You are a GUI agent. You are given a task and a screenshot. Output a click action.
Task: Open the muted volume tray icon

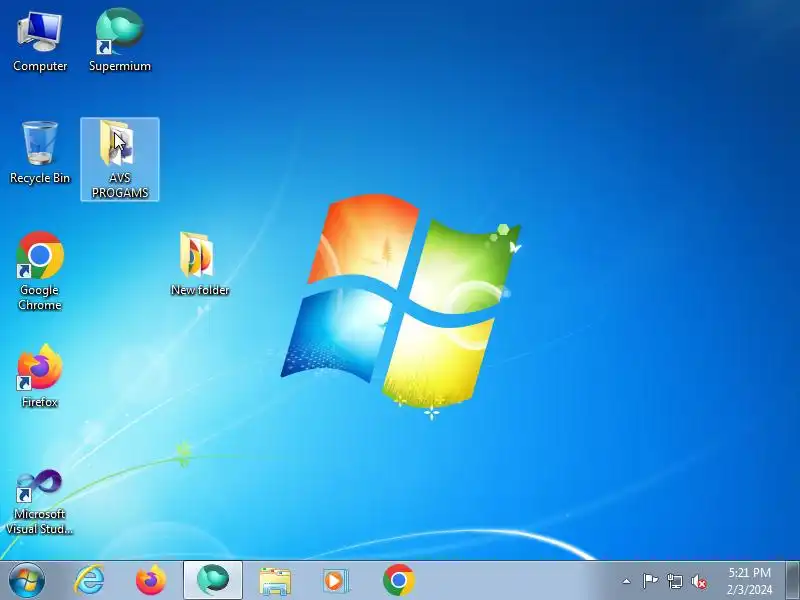[x=698, y=581]
